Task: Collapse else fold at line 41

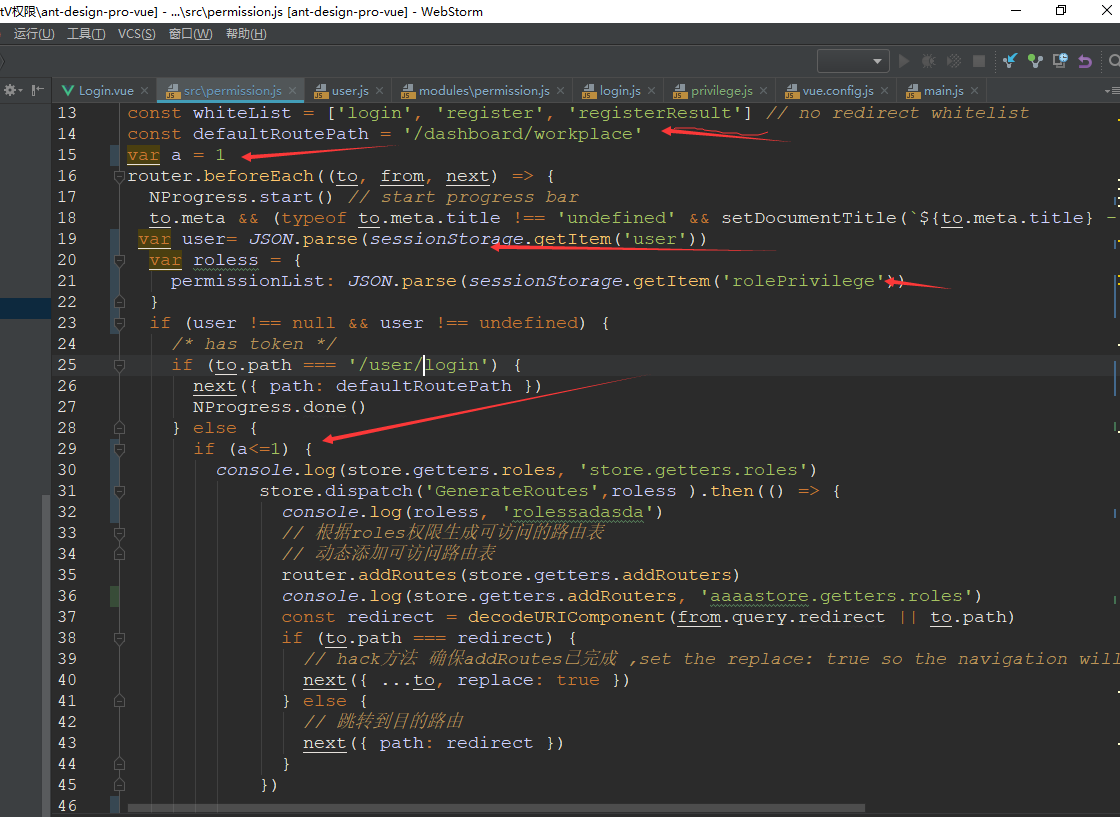Action: (119, 701)
